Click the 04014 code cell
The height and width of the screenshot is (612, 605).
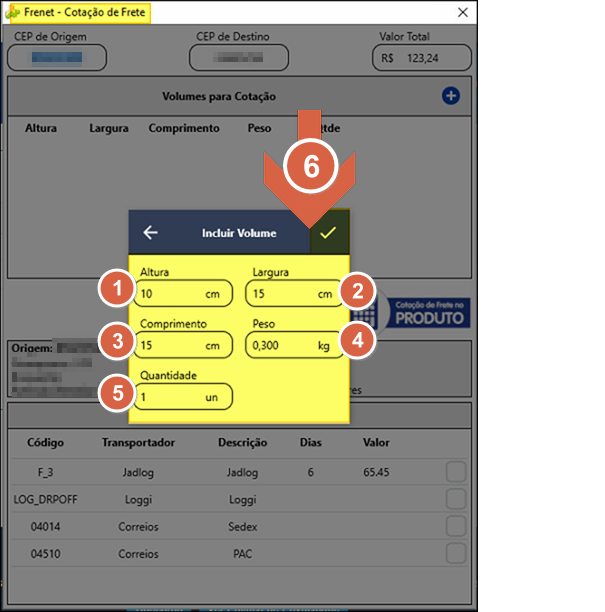tap(45, 527)
